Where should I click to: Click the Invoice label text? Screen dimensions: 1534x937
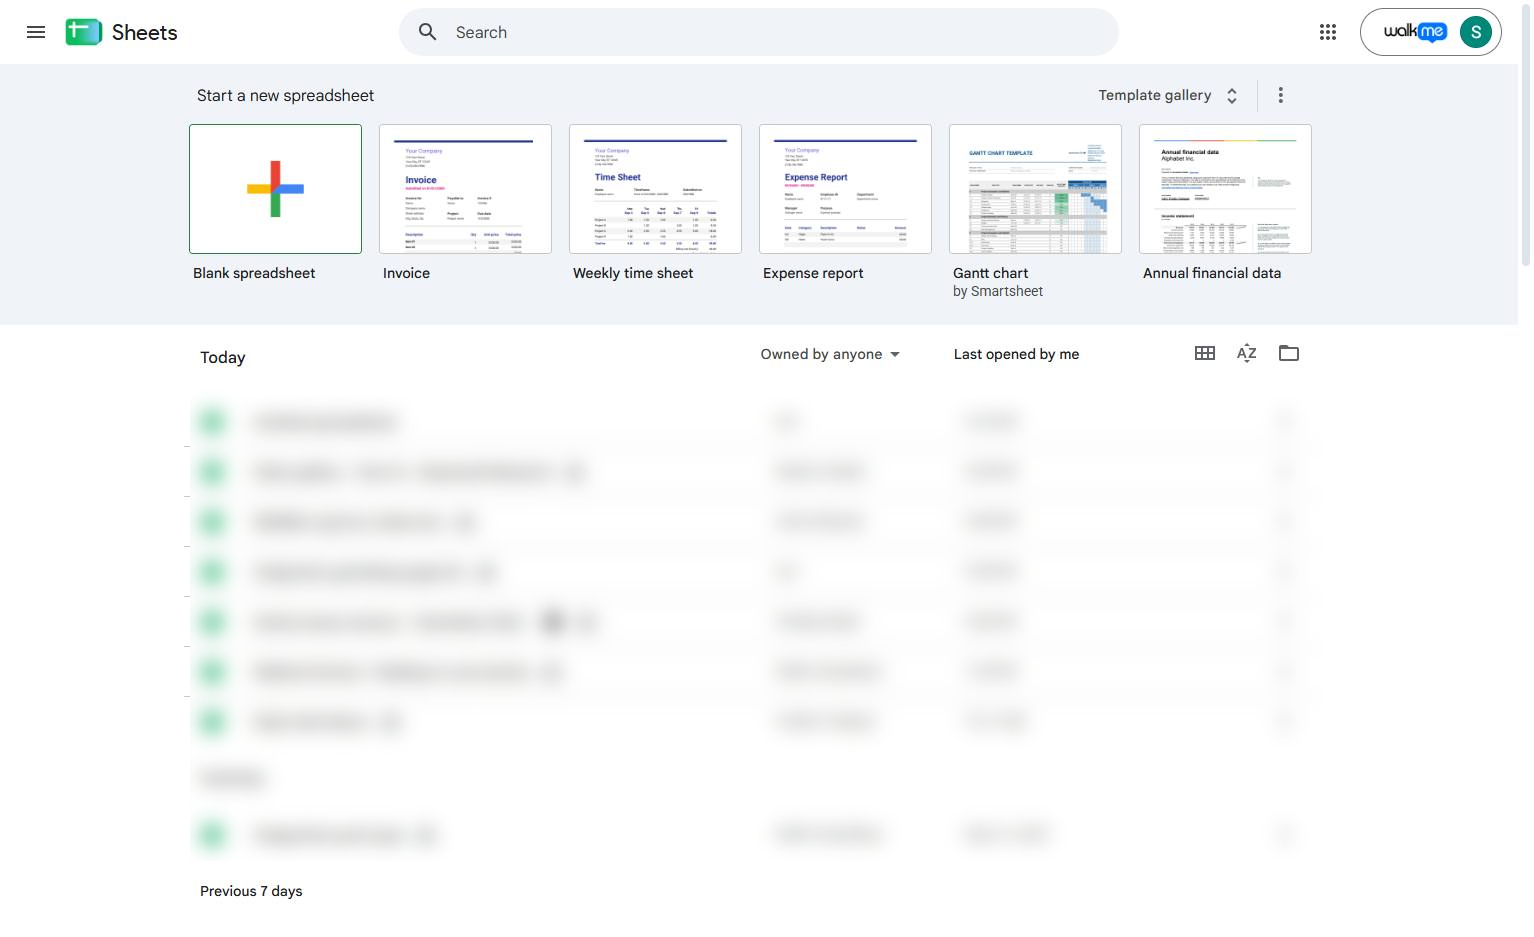pyautogui.click(x=406, y=273)
